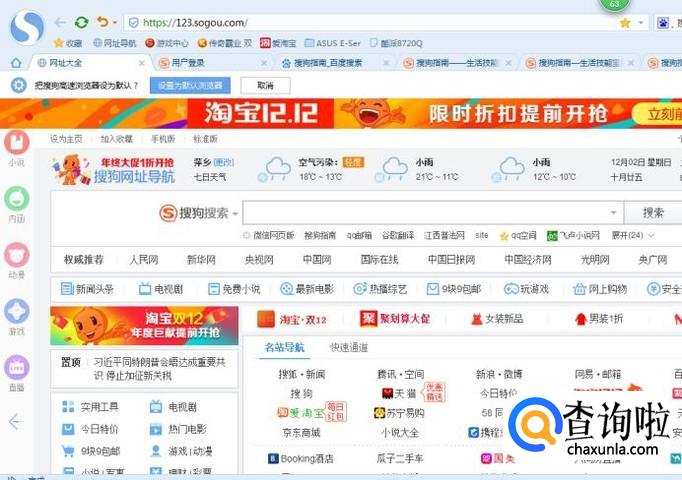
Task: Open the 淘宝12.12 top banner
Action: click(x=341, y=113)
